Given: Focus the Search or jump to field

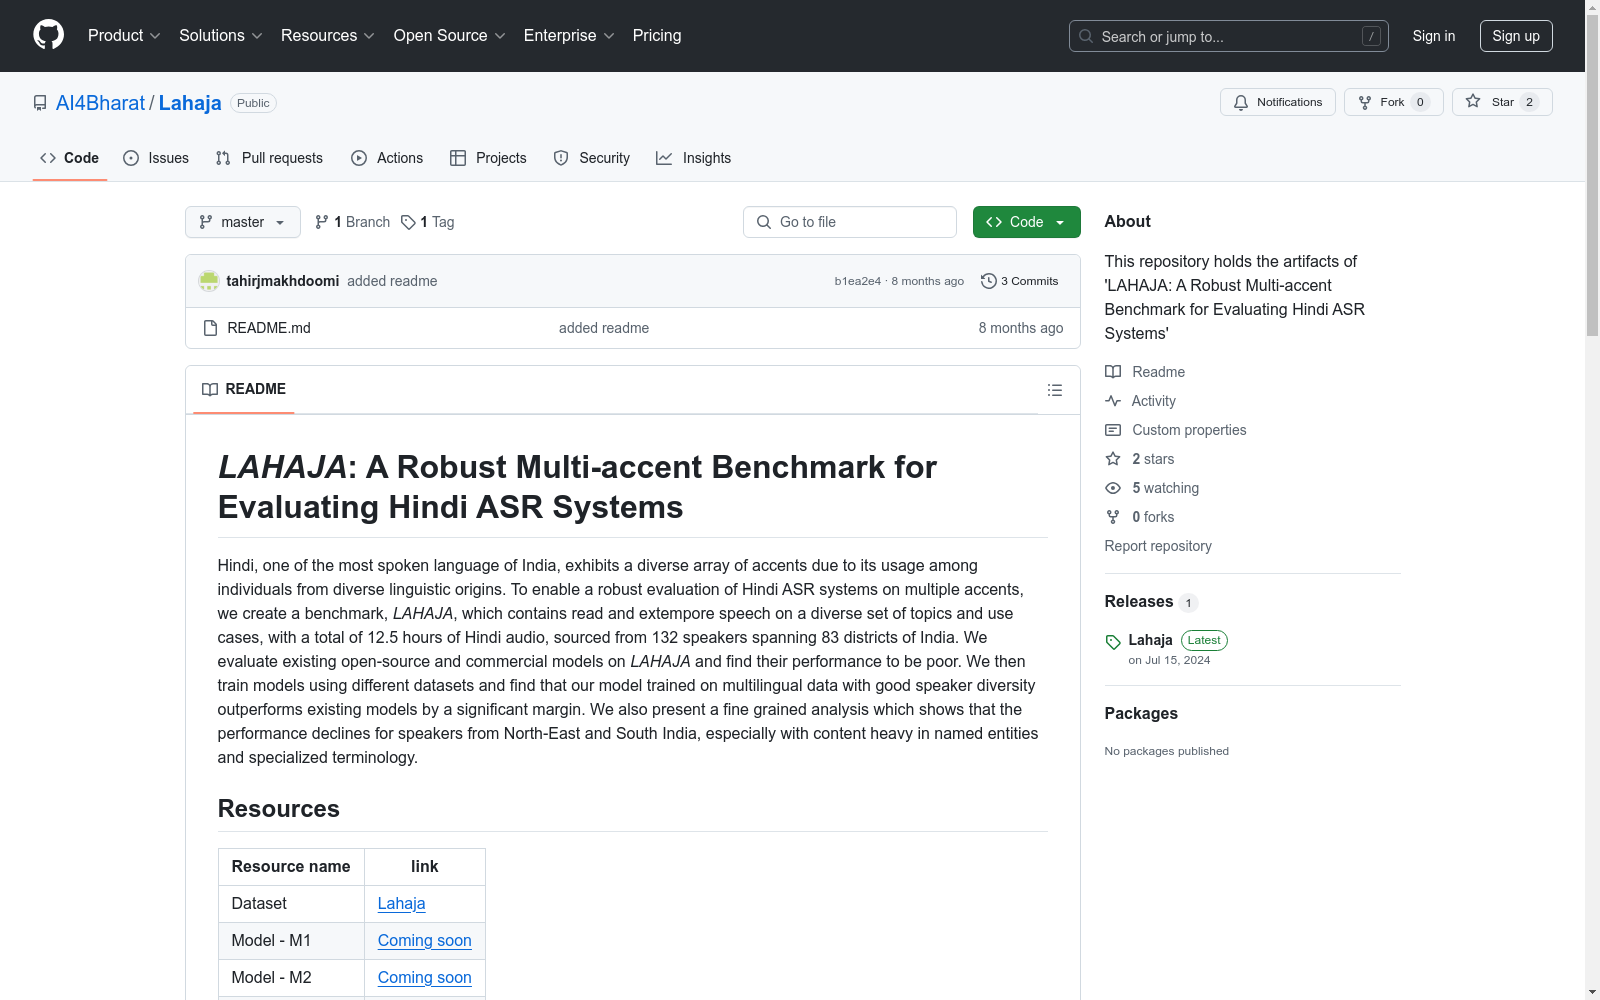Looking at the screenshot, I should tap(1229, 36).
